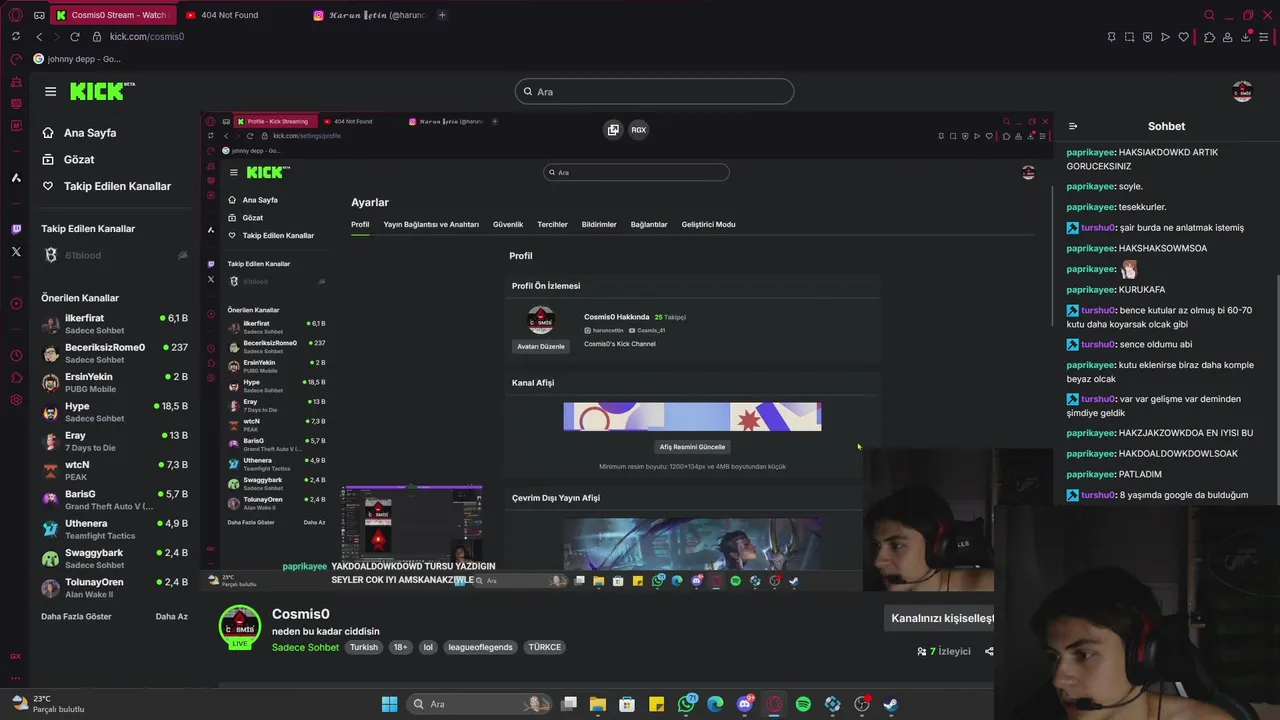Open Swaggybark channel
This screenshot has height=720, width=1280.
115,558
